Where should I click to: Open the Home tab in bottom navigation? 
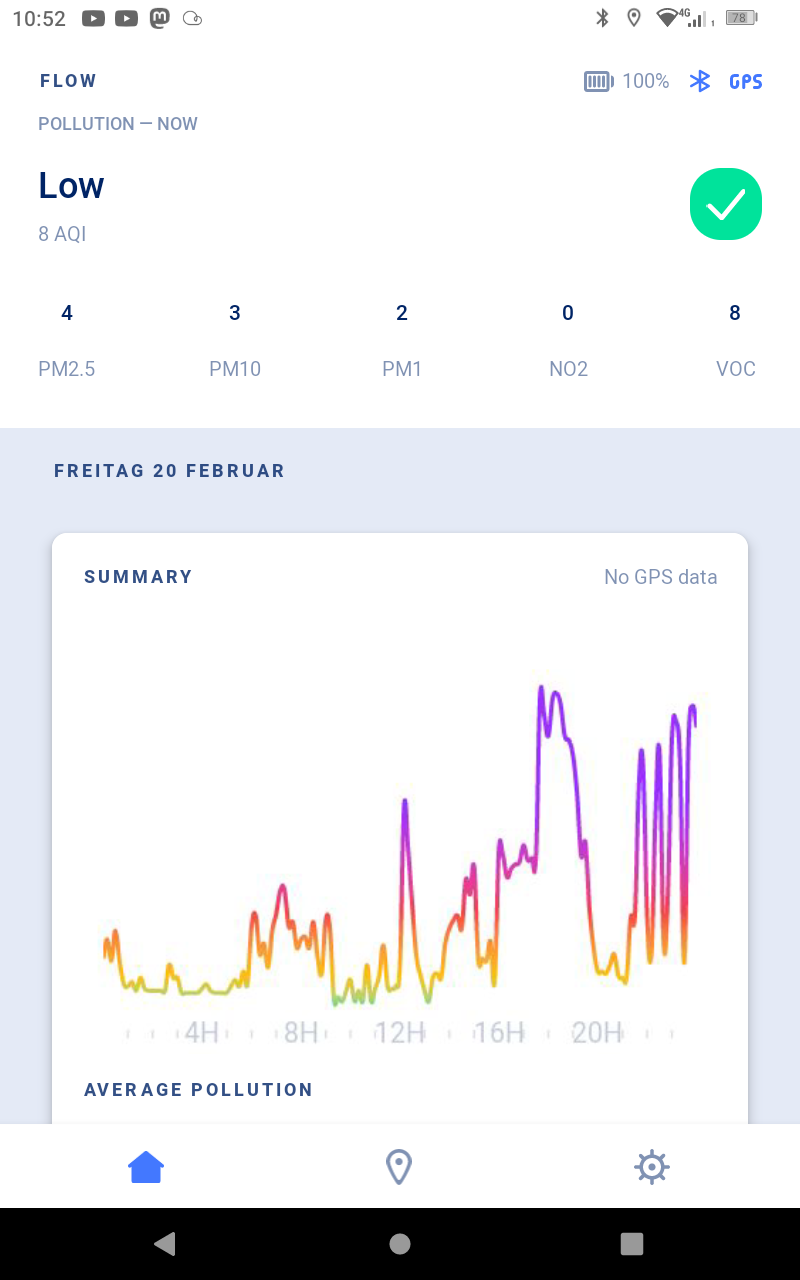tap(146, 1166)
